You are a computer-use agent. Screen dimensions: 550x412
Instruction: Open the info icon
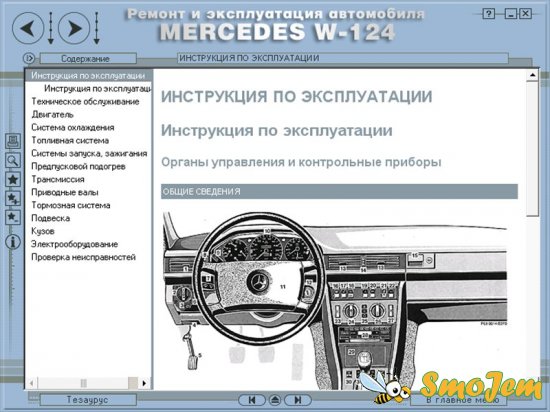tap(13, 242)
